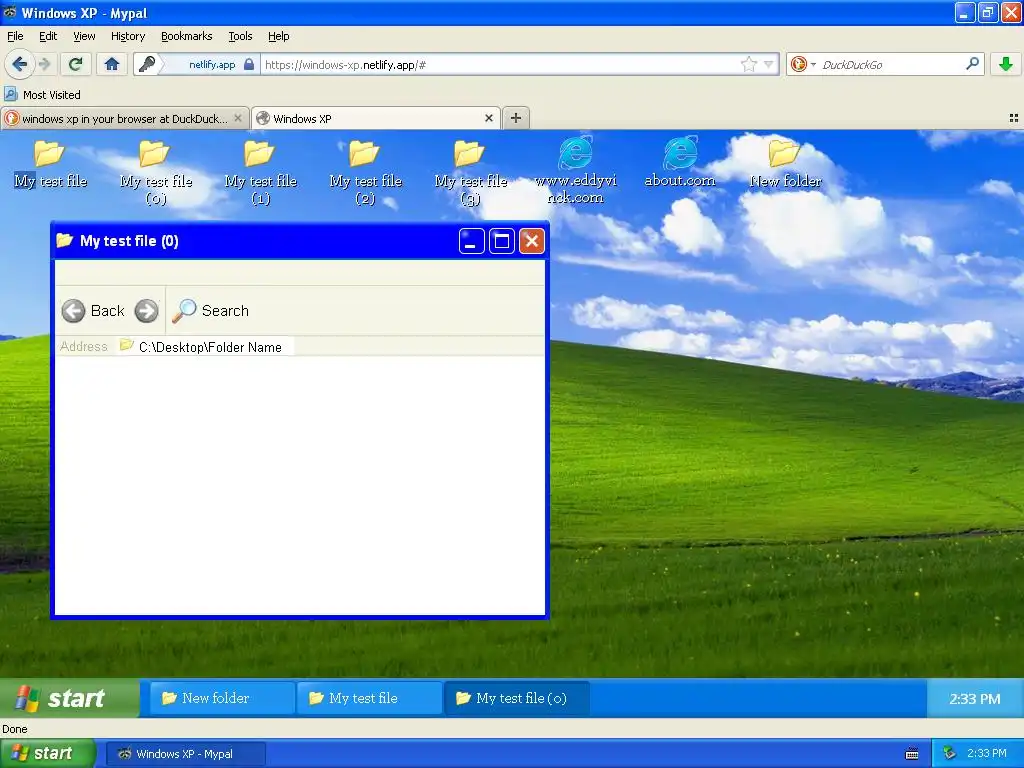Open the Bookmarks menu
Viewport: 1024px width, 768px height.
point(186,36)
